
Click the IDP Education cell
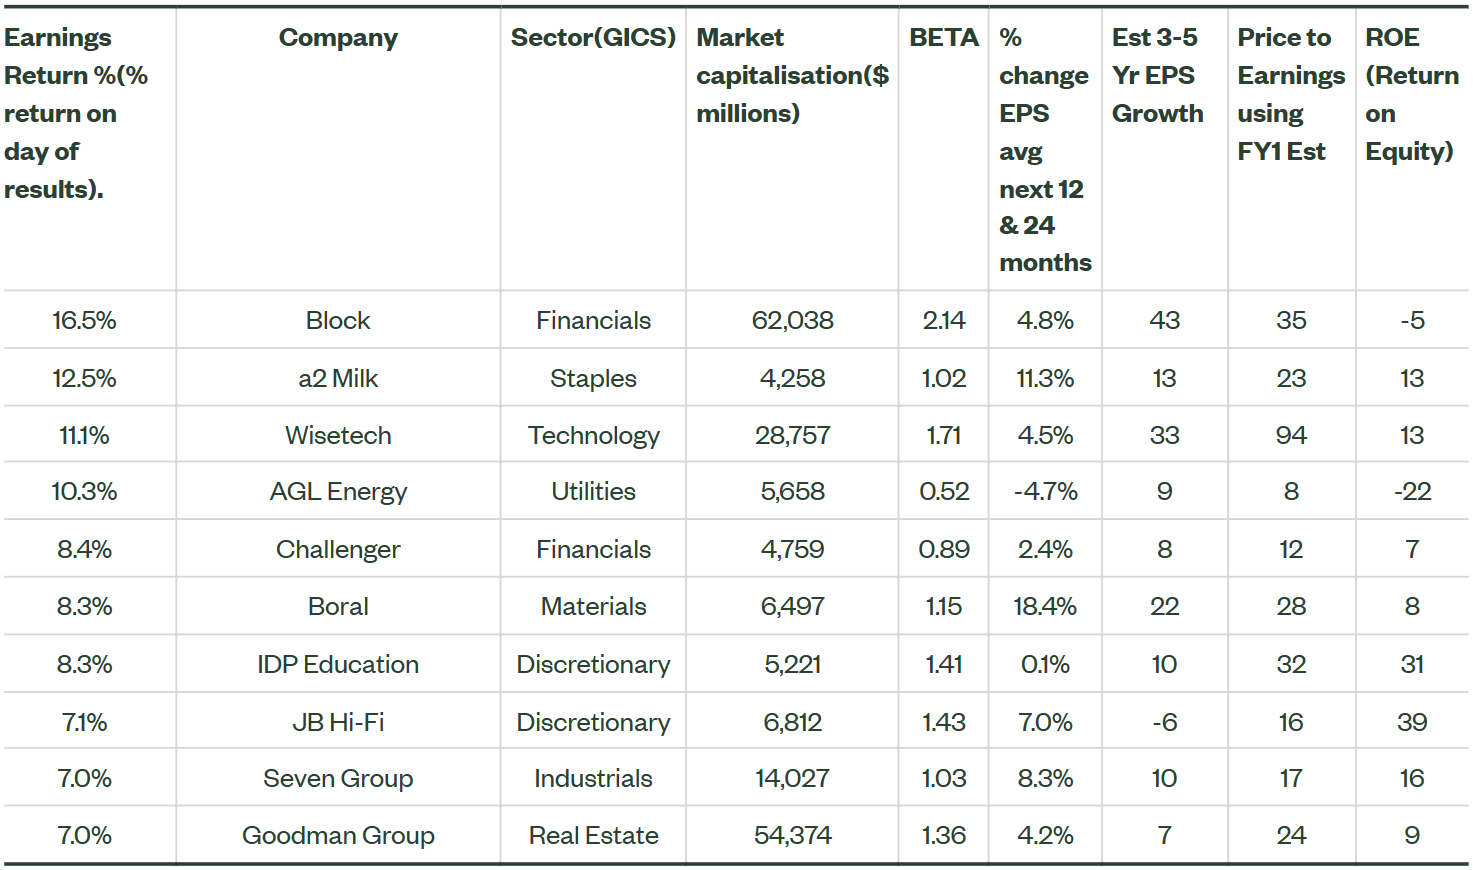click(338, 665)
